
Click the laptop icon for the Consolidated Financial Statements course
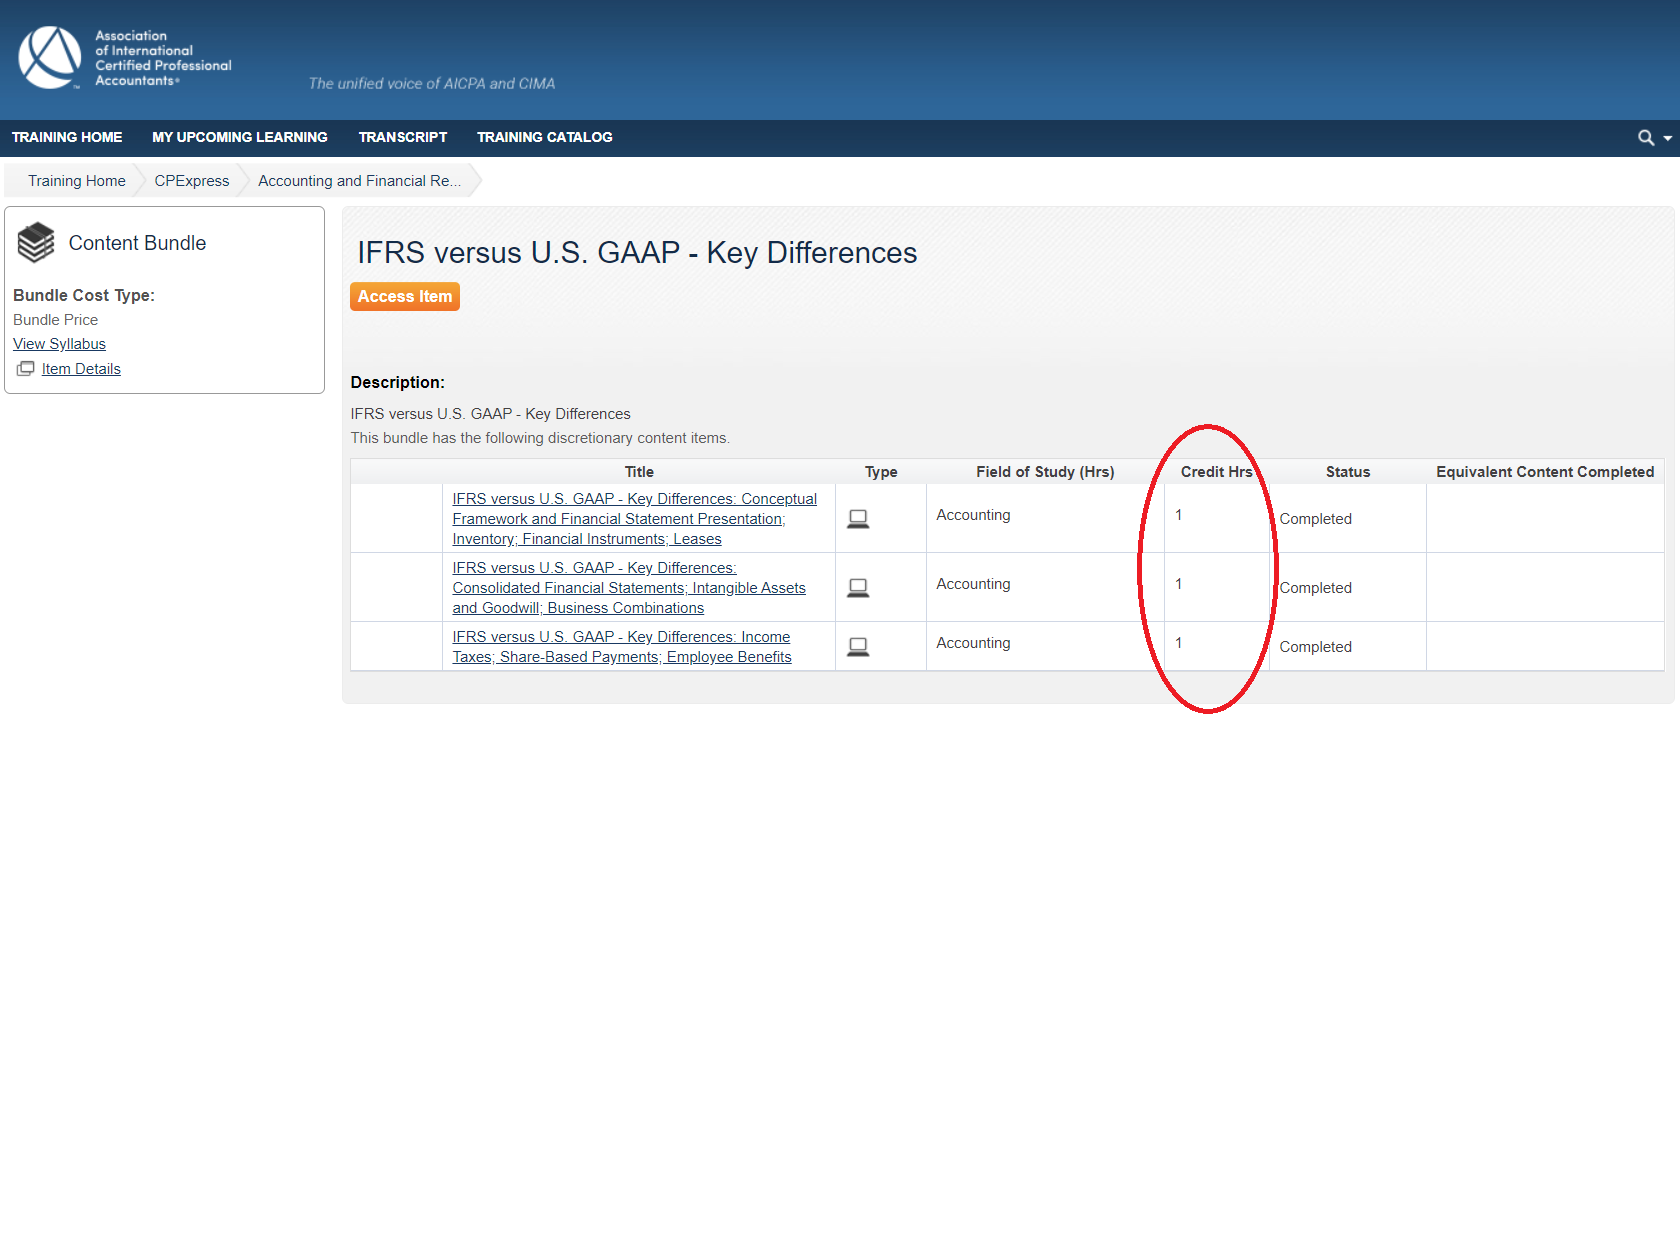coord(858,587)
